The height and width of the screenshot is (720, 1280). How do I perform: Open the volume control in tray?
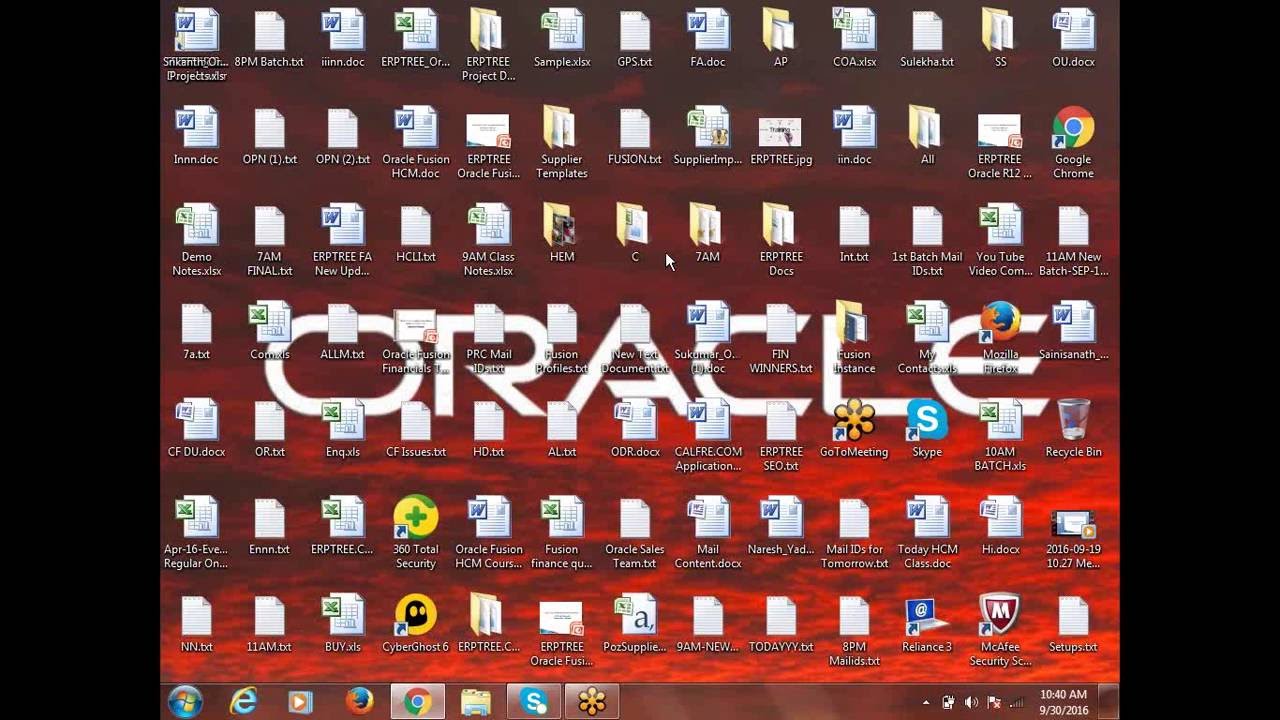tap(970, 703)
